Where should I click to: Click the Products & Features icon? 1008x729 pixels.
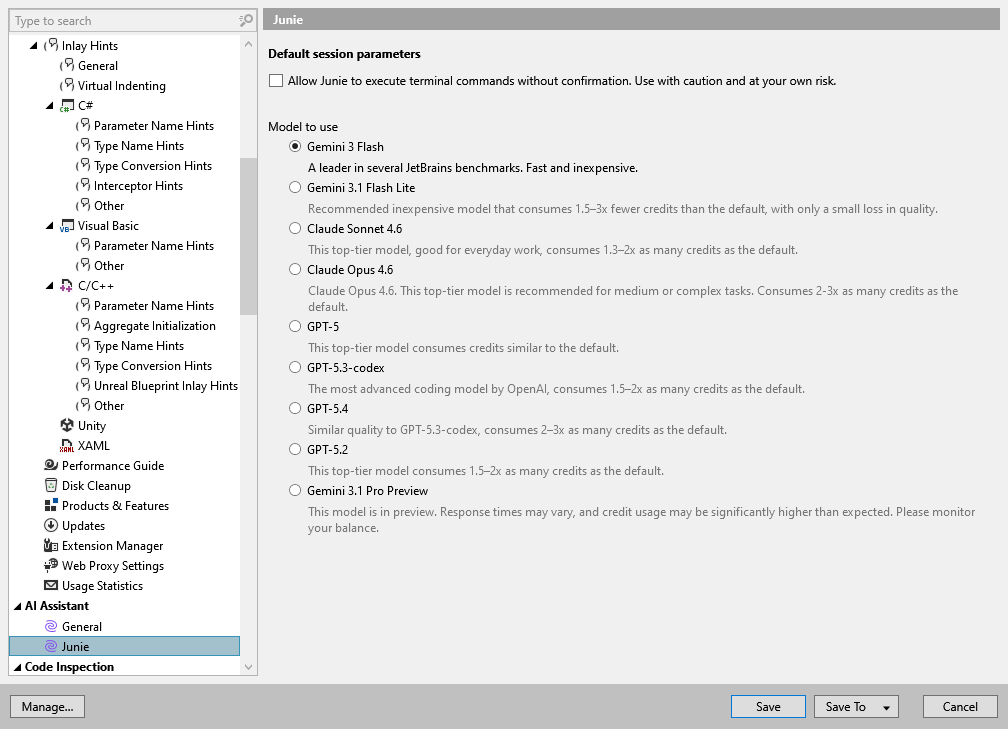coord(51,505)
